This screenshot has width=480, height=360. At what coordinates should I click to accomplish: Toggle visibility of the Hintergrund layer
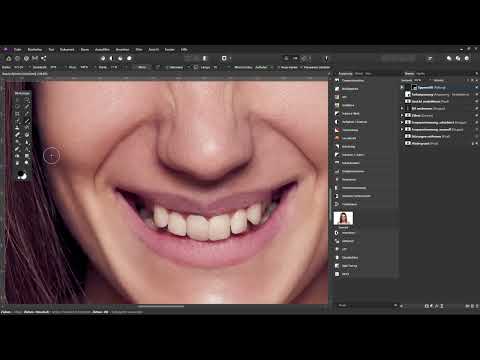pos(476,143)
